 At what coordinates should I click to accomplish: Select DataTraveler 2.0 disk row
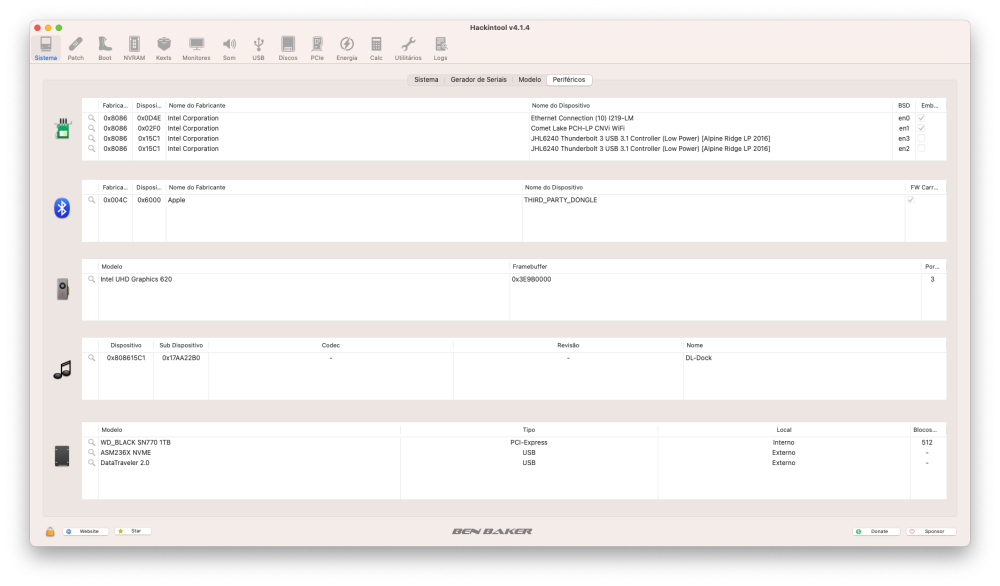point(513,462)
